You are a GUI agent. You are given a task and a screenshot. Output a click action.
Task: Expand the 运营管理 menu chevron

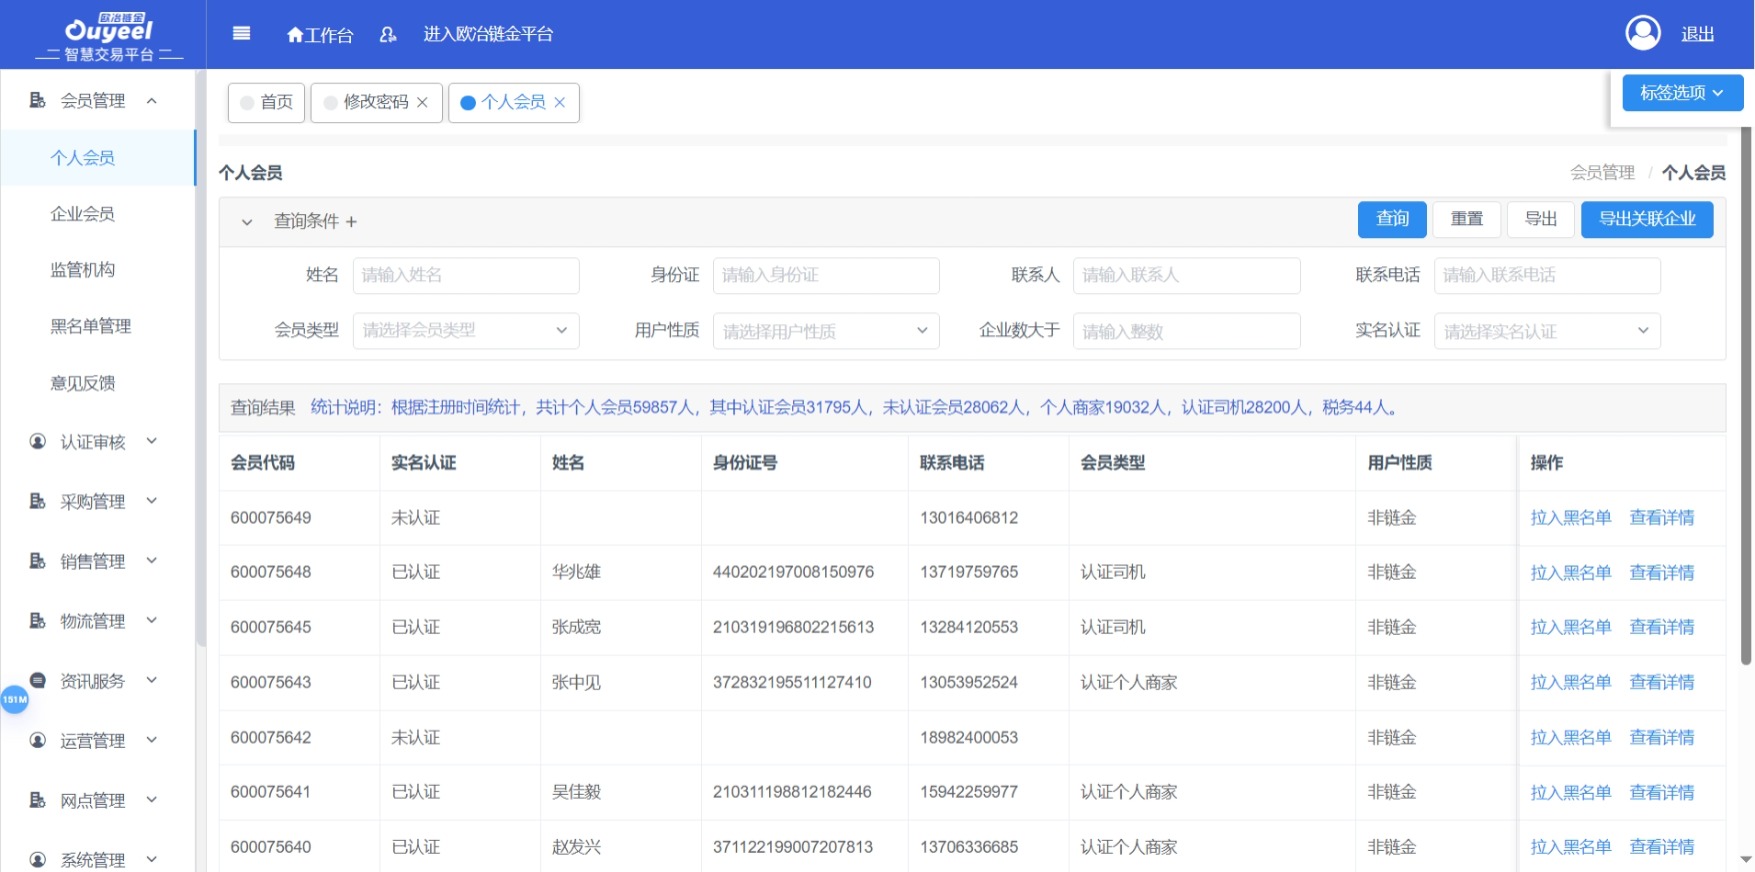[152, 740]
